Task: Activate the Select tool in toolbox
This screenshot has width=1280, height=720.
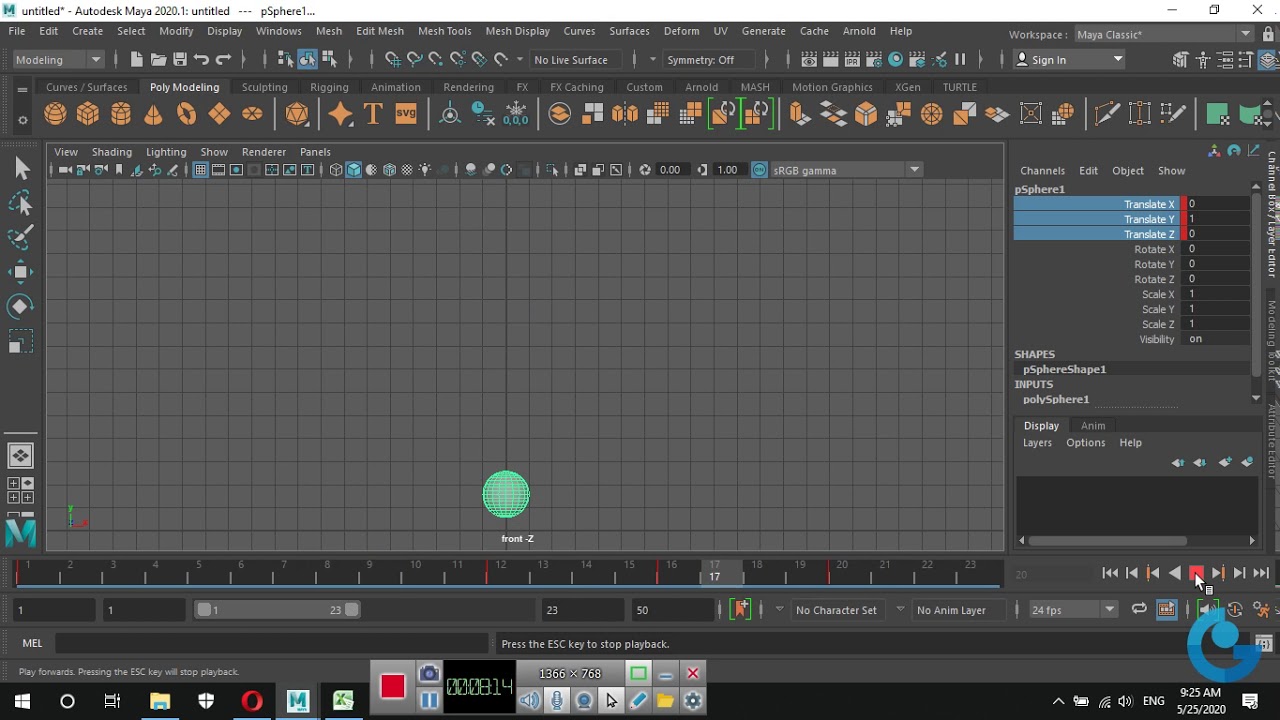Action: [x=21, y=168]
